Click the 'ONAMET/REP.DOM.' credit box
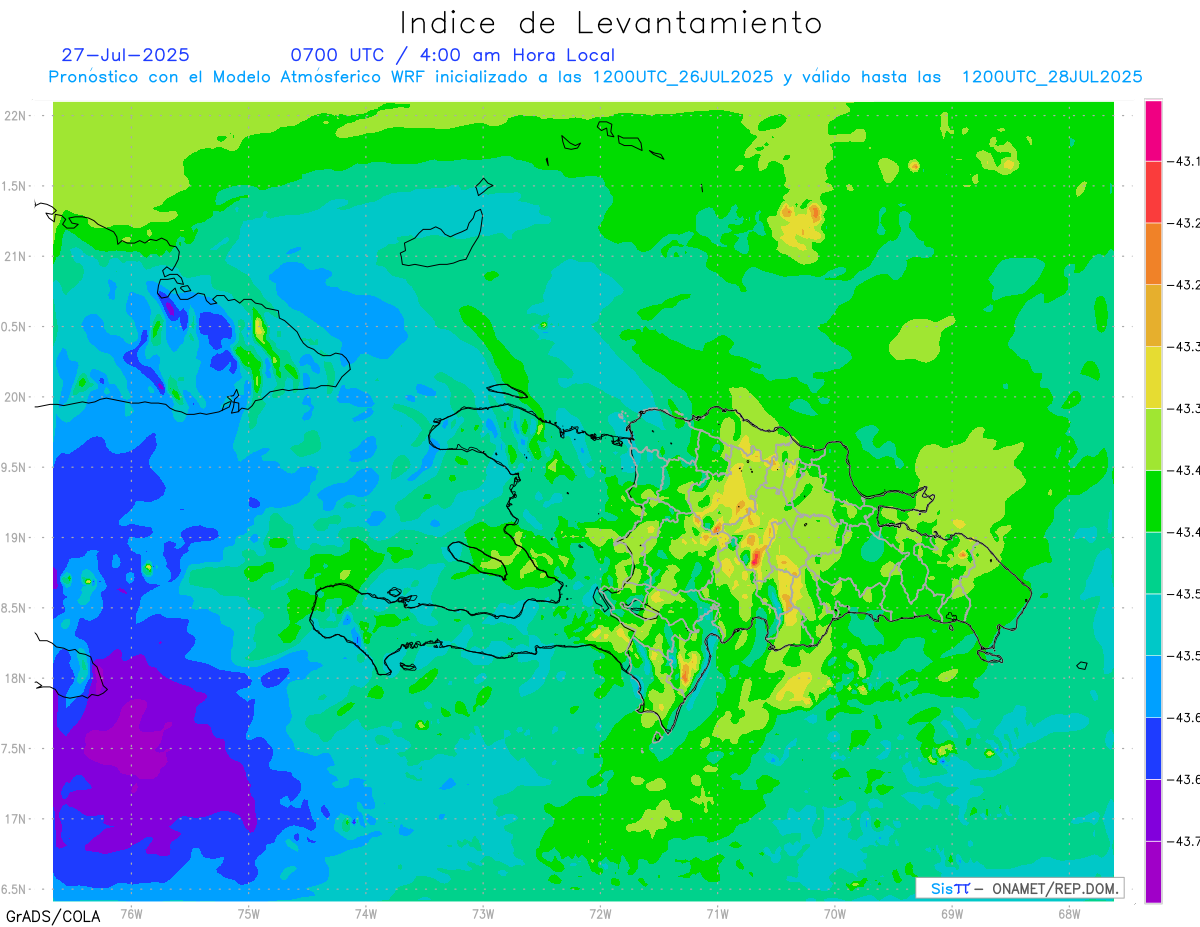 [x=1019, y=888]
